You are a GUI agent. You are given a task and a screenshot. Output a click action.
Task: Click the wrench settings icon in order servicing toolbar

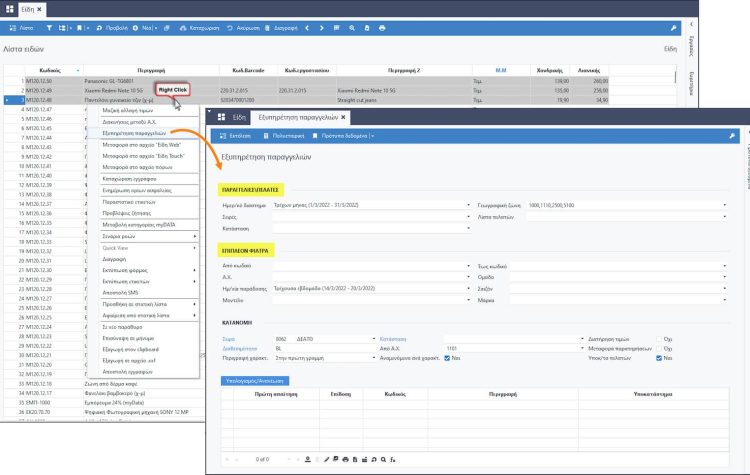731,135
